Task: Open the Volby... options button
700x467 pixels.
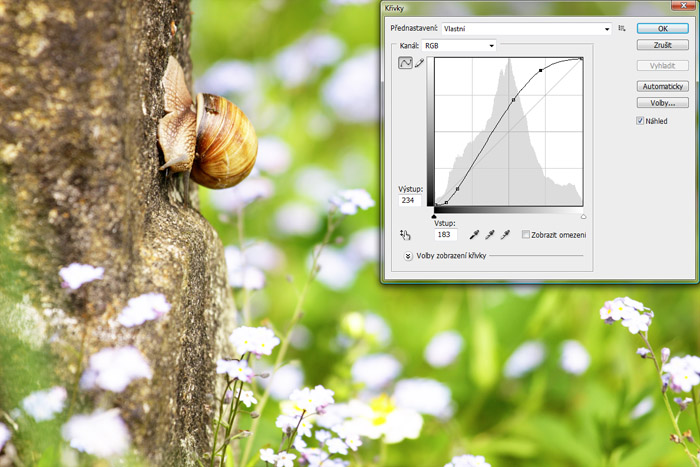Action: pos(662,102)
